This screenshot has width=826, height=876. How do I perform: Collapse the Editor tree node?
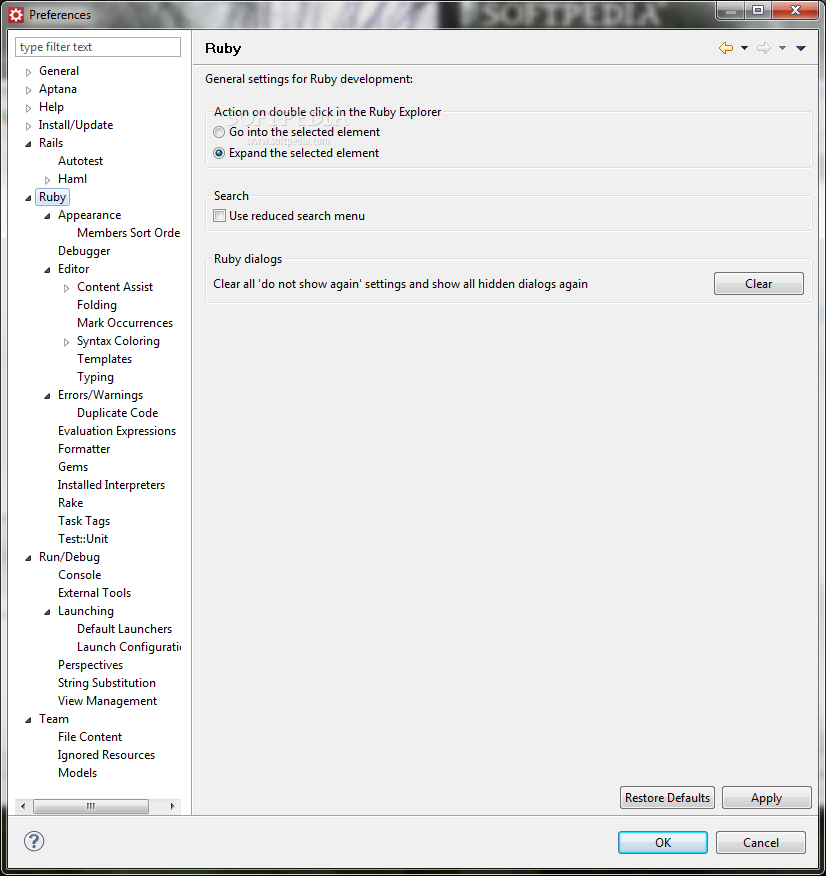click(x=47, y=270)
